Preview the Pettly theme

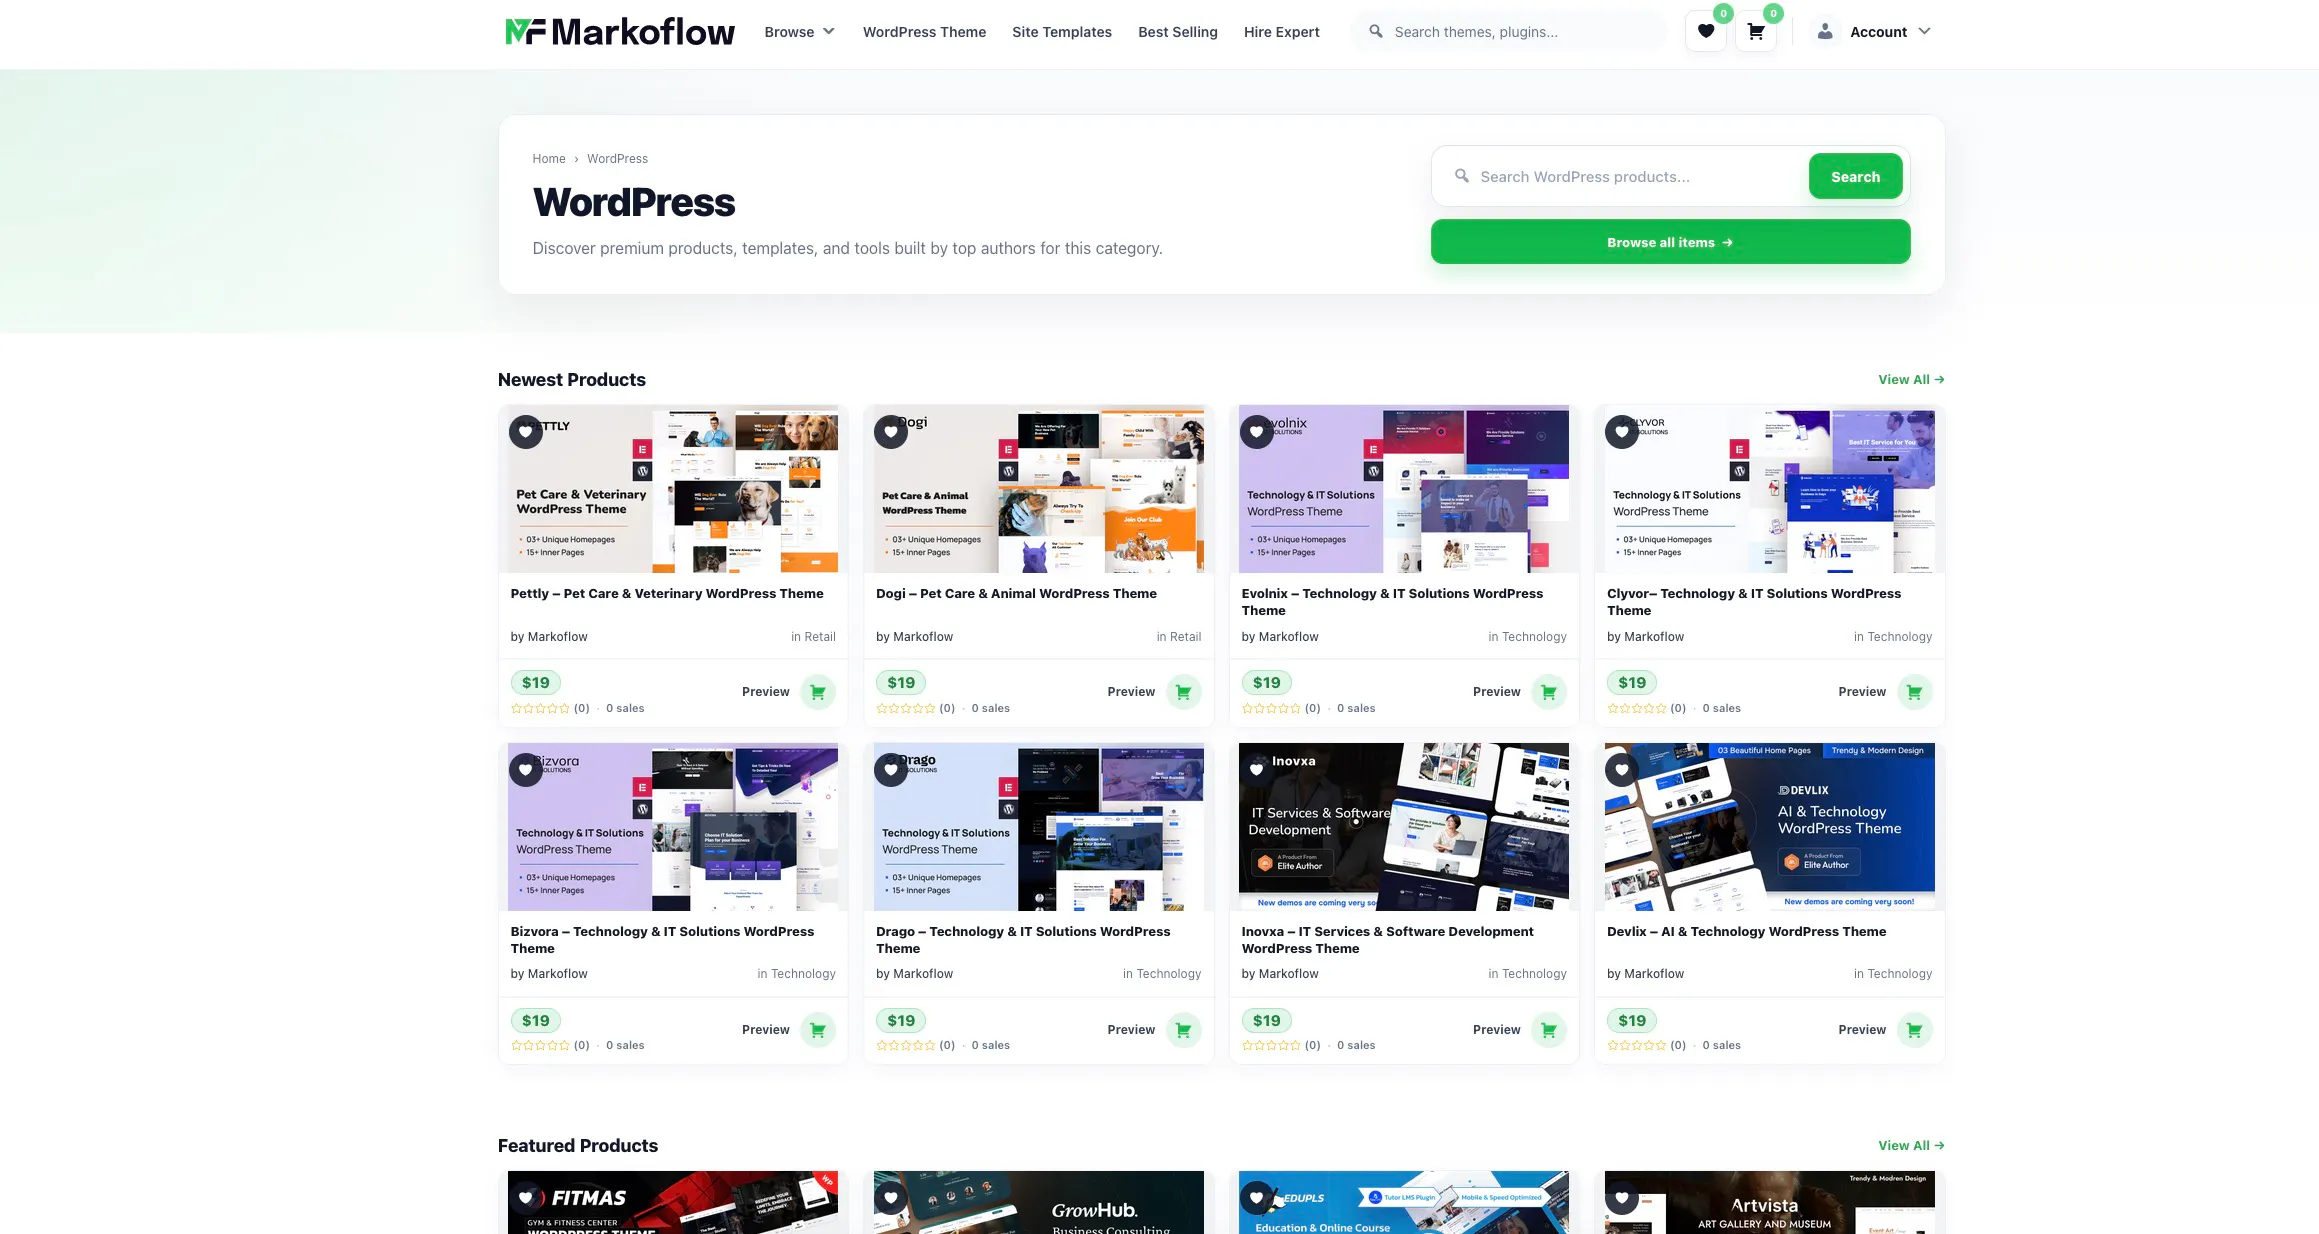click(766, 692)
